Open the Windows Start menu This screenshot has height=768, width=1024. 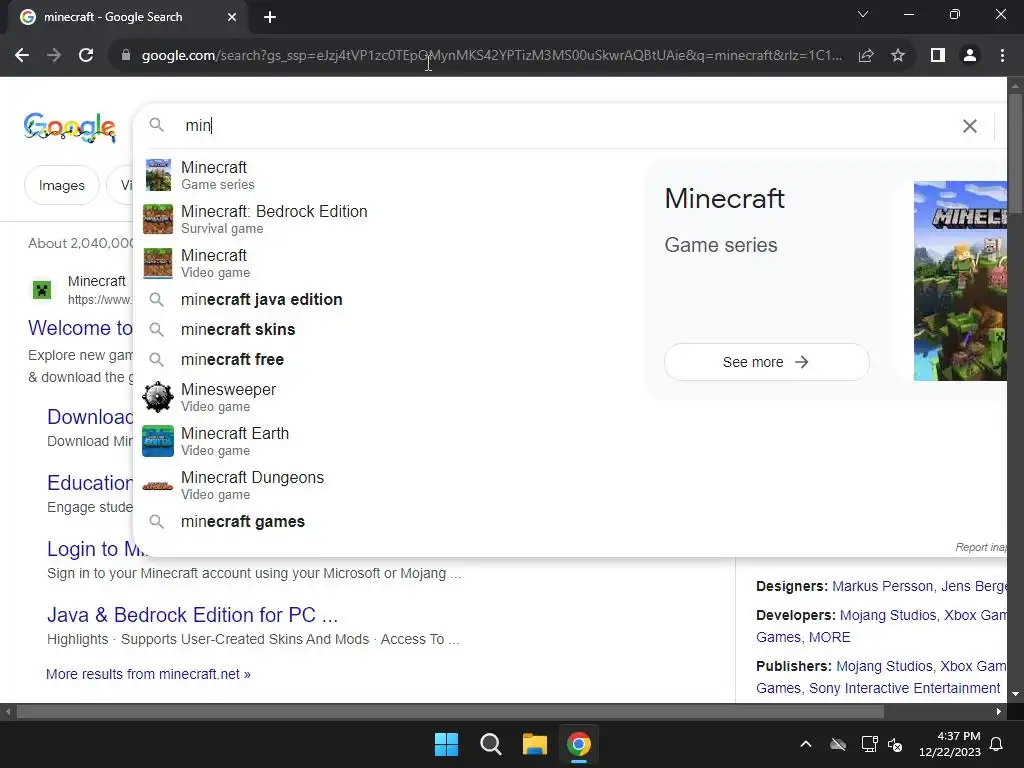[447, 744]
